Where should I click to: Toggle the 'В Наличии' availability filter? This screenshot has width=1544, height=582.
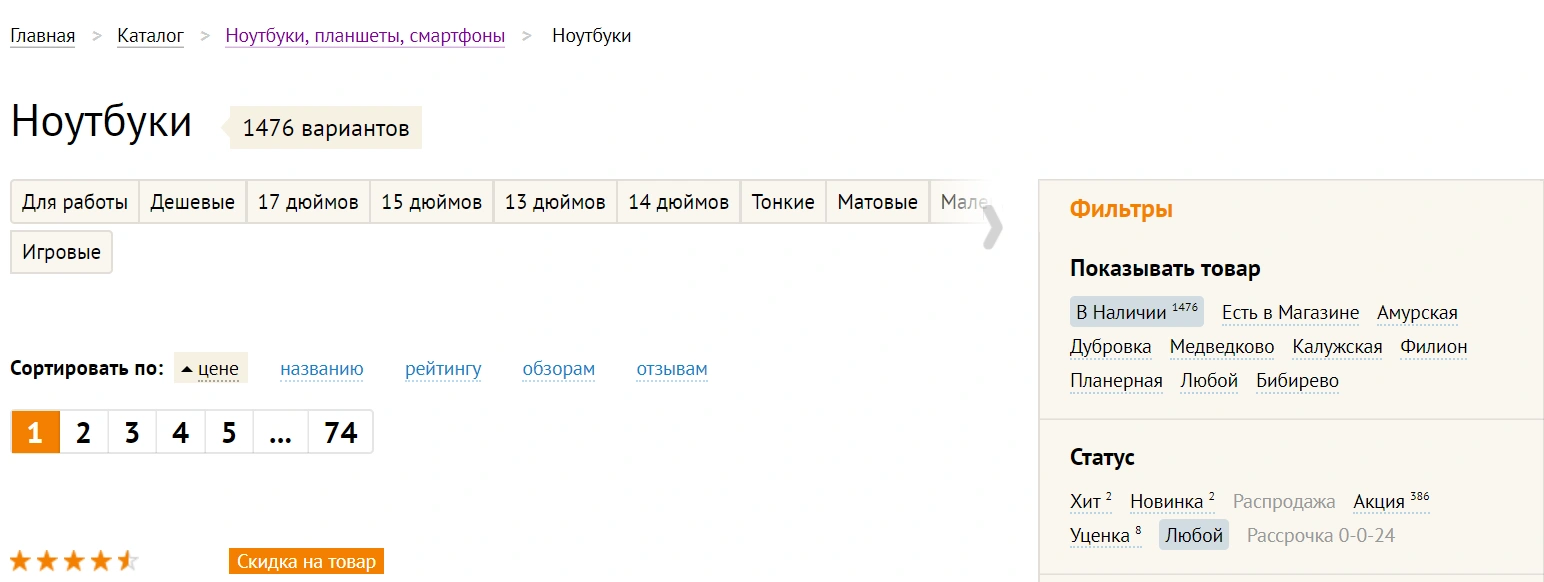coord(1121,313)
